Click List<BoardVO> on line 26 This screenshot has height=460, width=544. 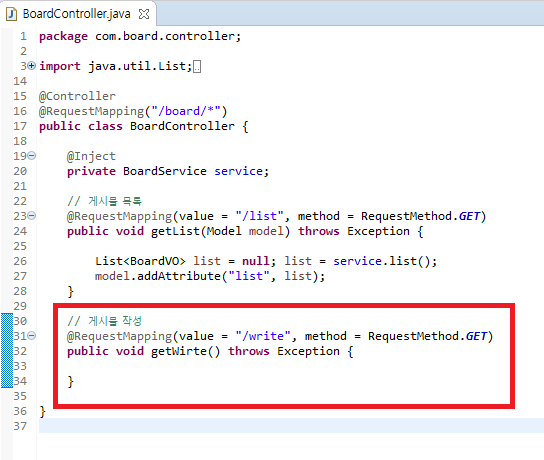click(140, 261)
